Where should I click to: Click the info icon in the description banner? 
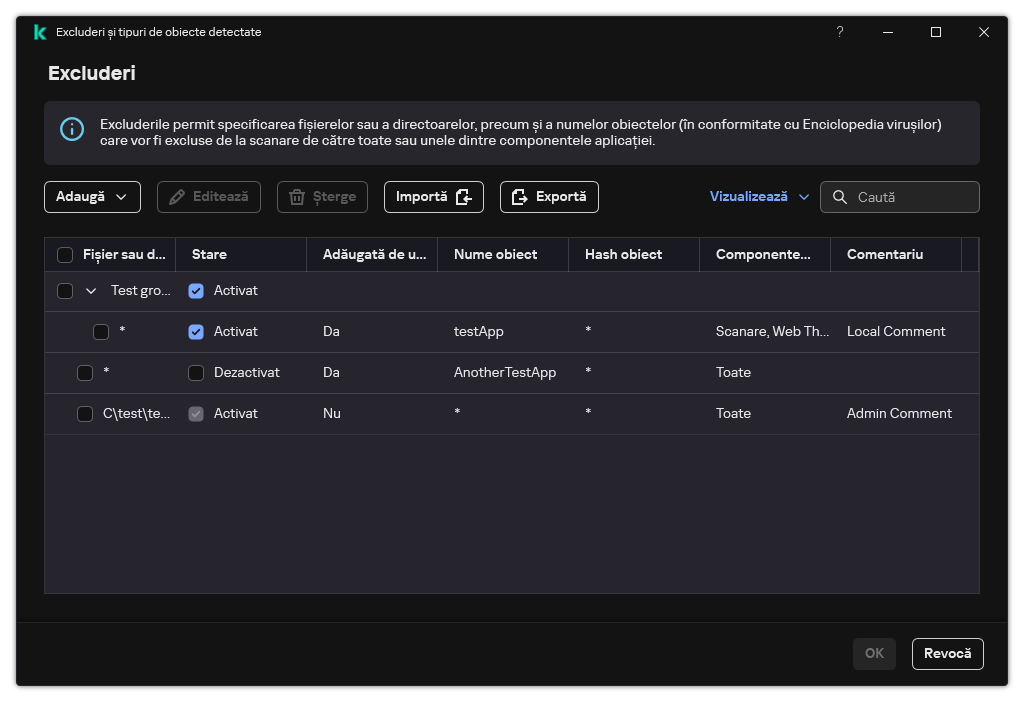click(x=72, y=129)
